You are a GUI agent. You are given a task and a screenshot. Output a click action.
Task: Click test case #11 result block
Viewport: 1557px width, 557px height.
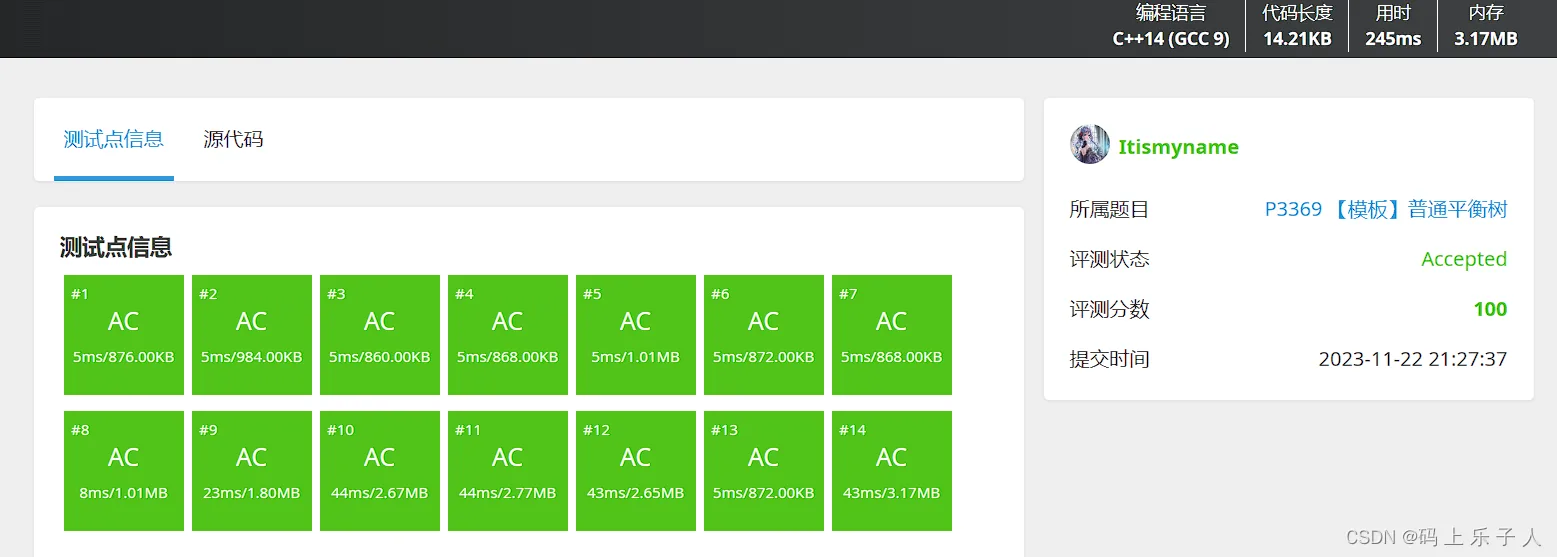(x=508, y=471)
